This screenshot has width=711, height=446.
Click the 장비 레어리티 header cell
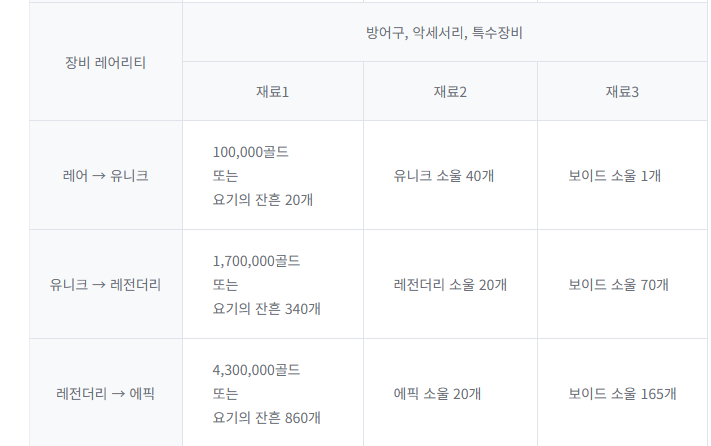click(x=105, y=62)
